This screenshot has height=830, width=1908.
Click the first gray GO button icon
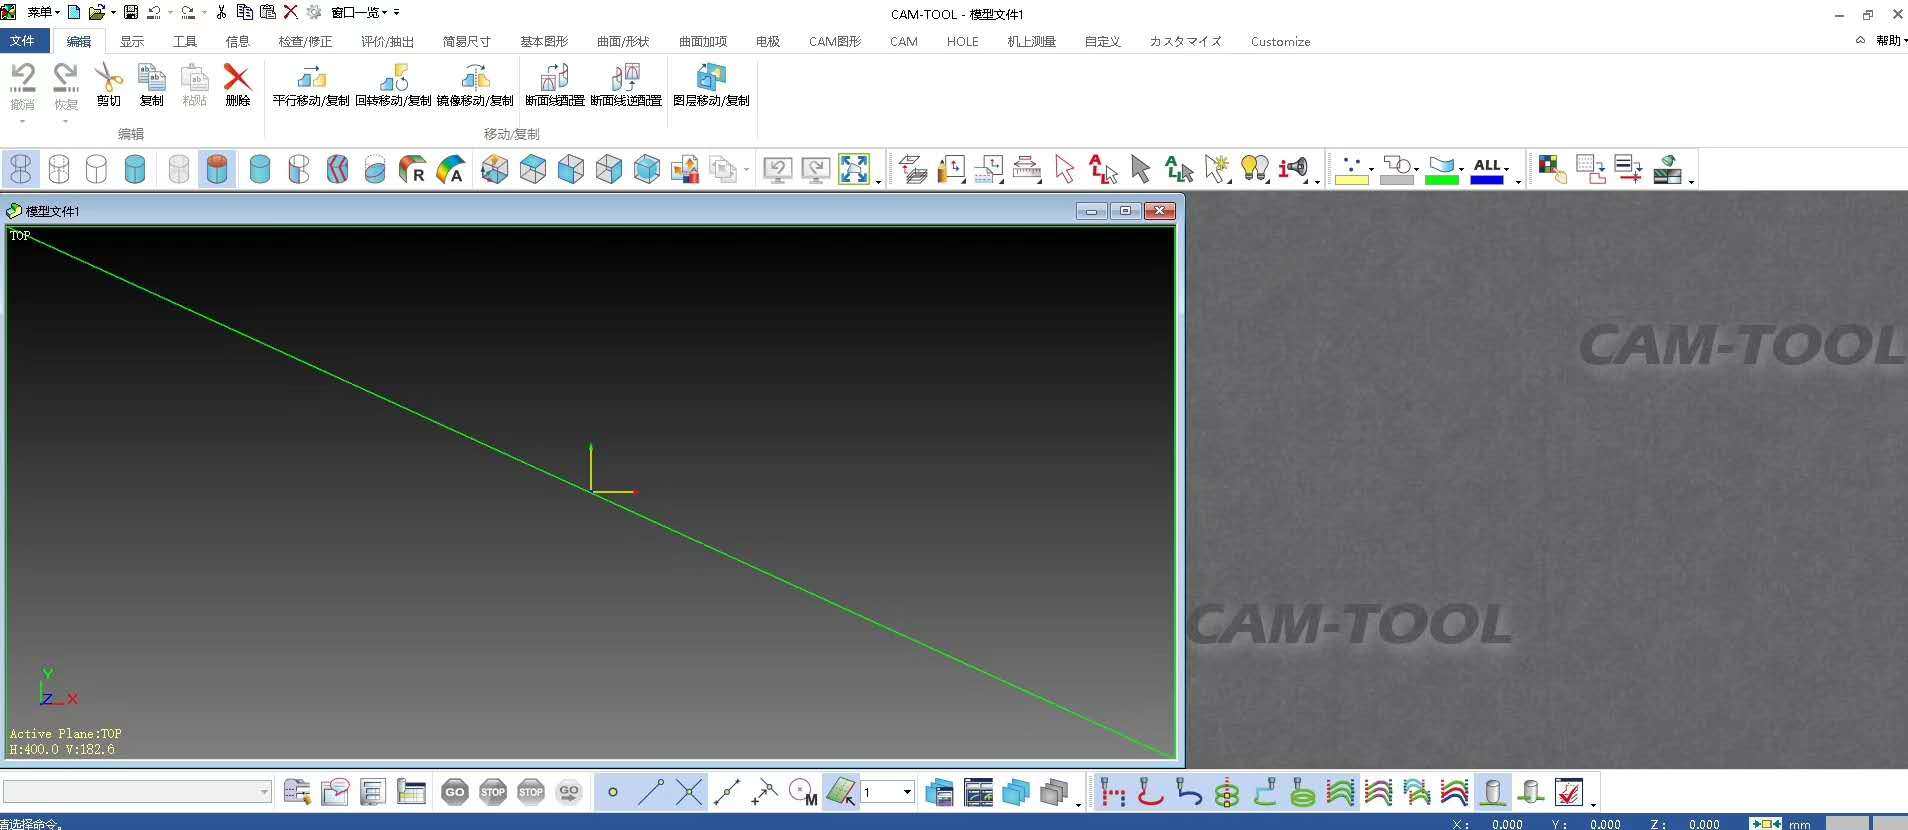pyautogui.click(x=455, y=792)
